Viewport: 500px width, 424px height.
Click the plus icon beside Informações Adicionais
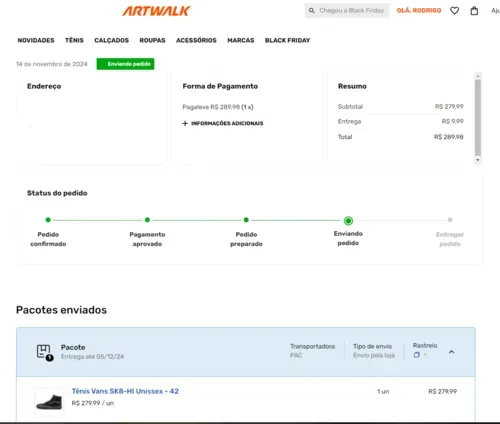185,123
